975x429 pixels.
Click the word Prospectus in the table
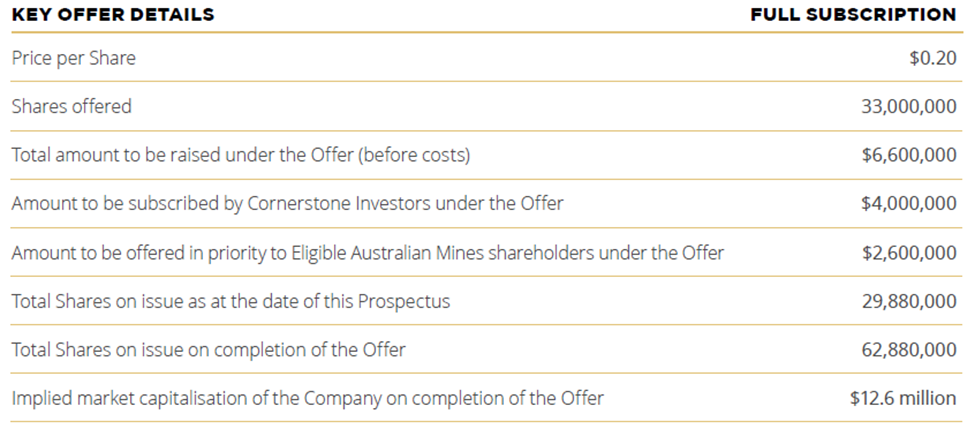coord(404,302)
